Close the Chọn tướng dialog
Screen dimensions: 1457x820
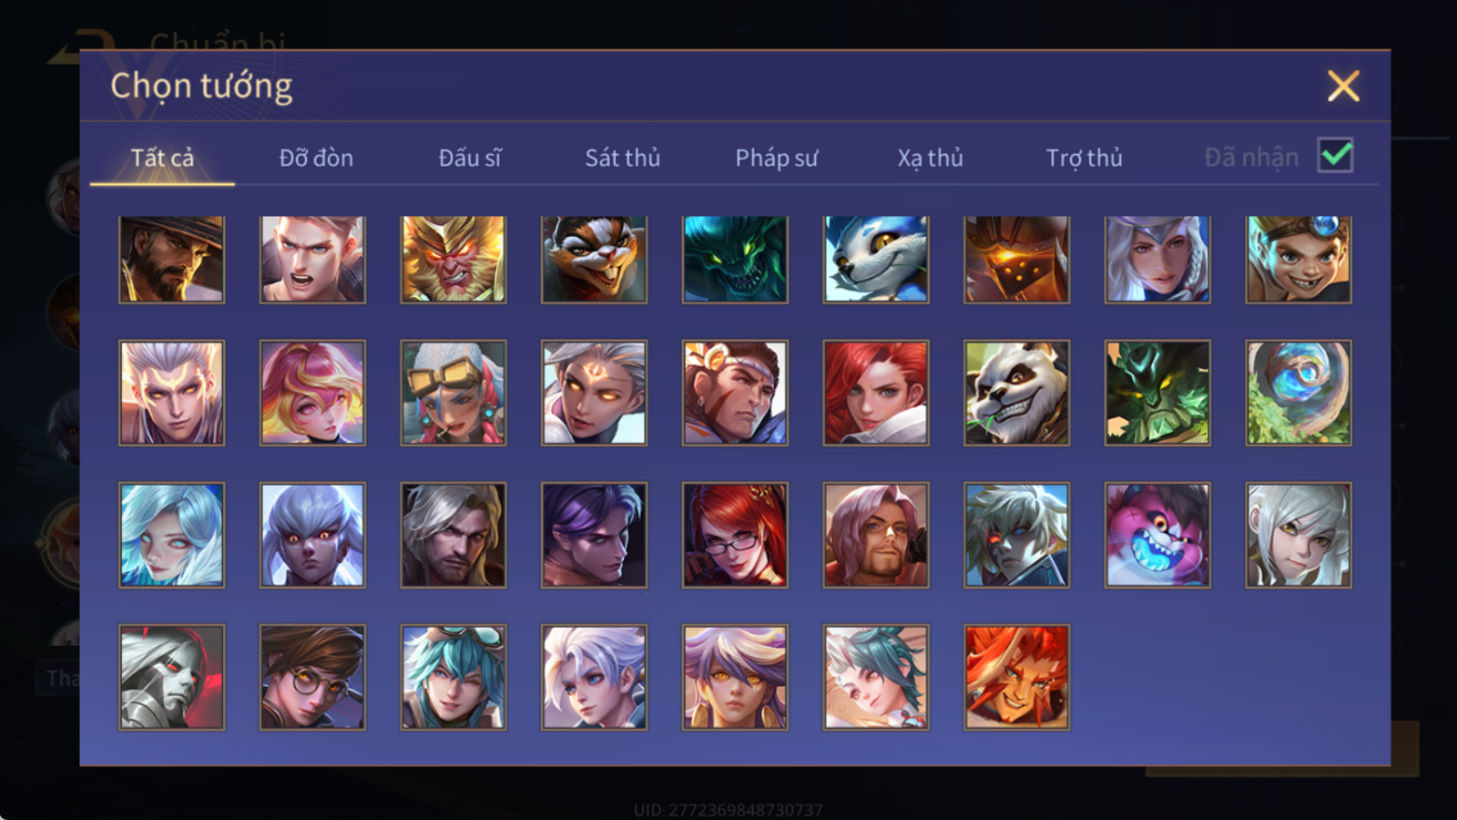click(x=1343, y=86)
